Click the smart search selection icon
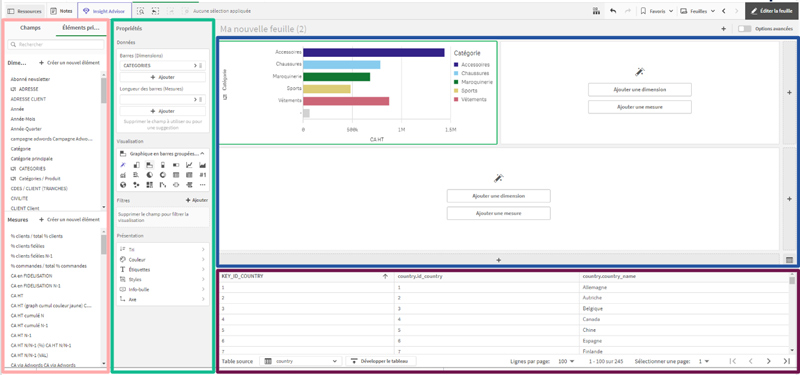The image size is (800, 375). (141, 11)
